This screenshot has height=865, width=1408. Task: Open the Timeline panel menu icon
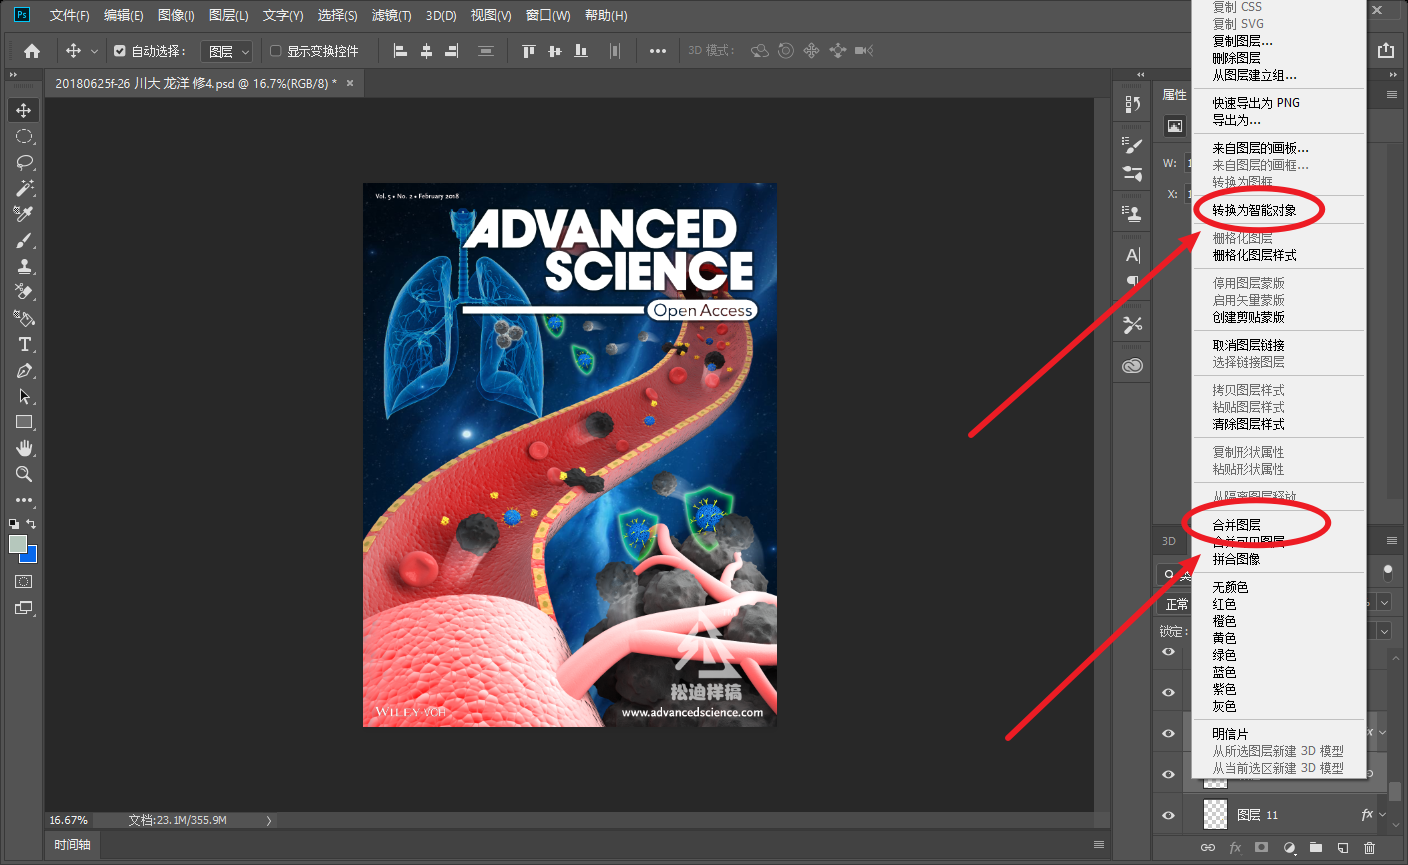click(x=1098, y=845)
